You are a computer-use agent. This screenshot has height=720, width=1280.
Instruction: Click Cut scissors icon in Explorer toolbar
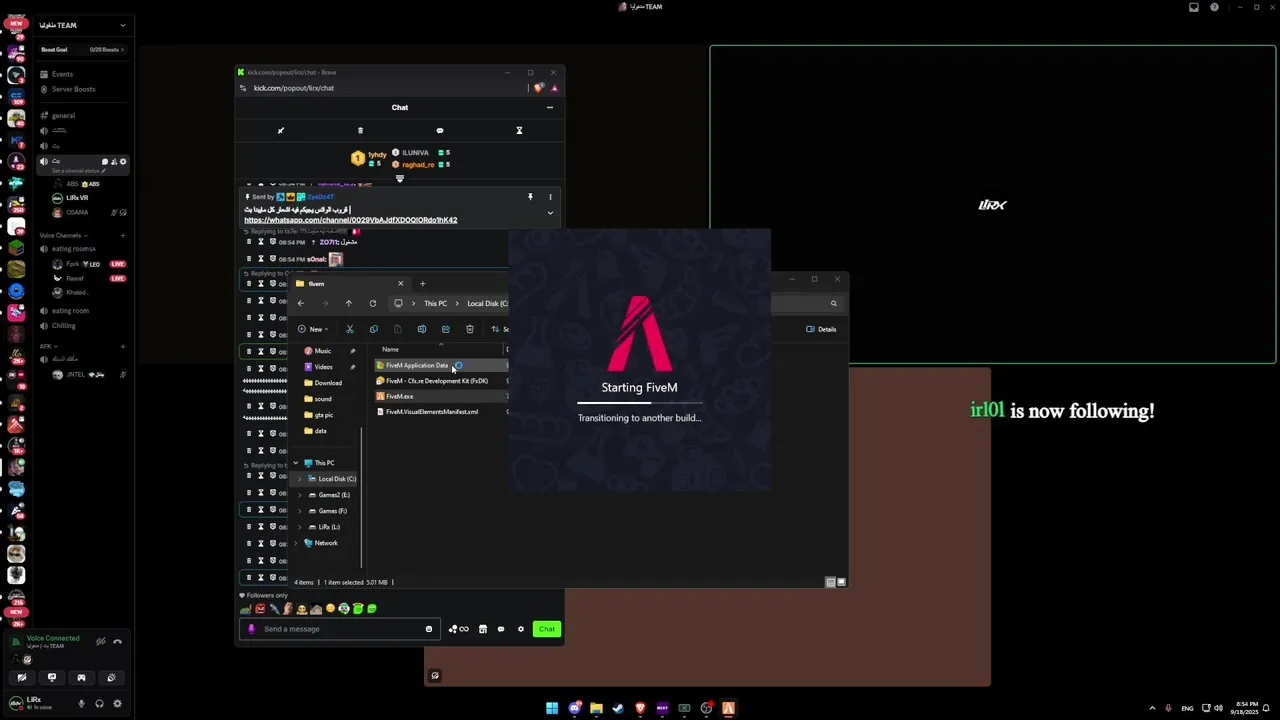click(x=350, y=329)
